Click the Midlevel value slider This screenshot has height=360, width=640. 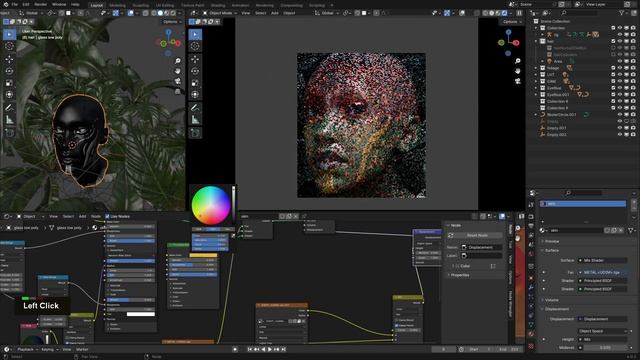point(606,348)
